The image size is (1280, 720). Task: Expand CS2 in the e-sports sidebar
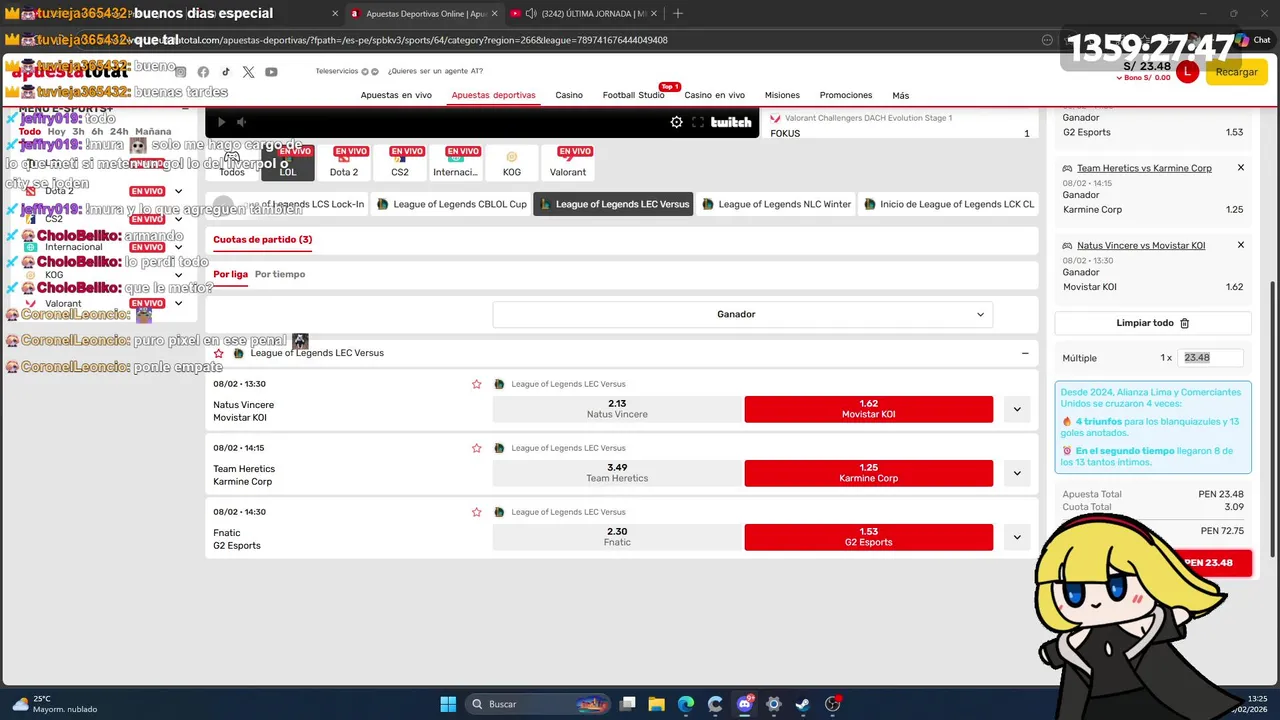coord(178,219)
